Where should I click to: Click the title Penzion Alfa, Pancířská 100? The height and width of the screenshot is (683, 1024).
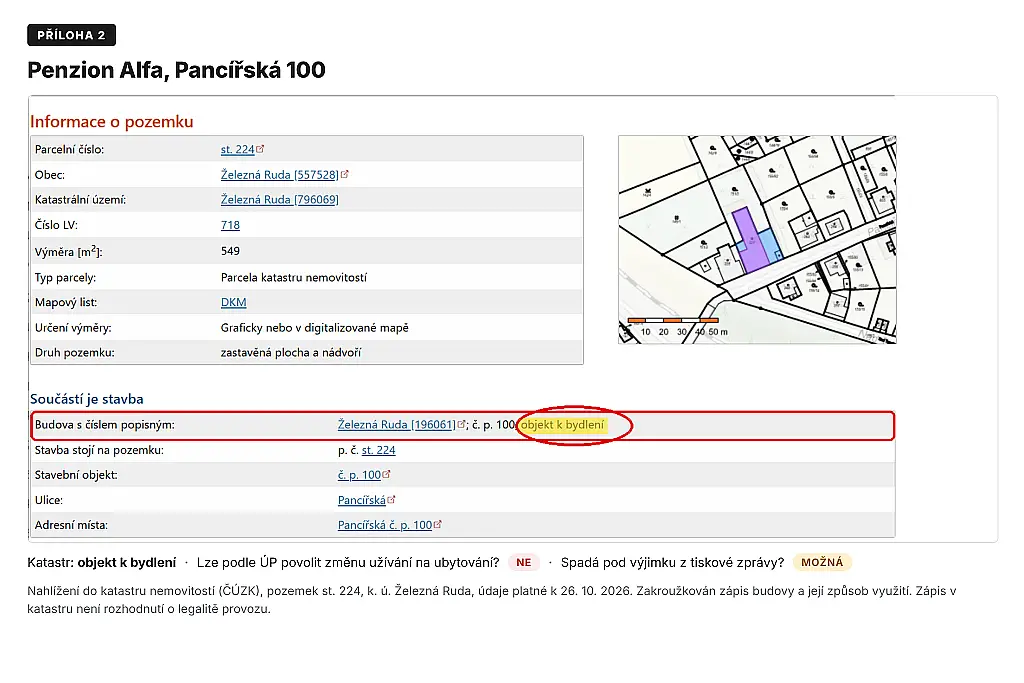click(x=176, y=70)
